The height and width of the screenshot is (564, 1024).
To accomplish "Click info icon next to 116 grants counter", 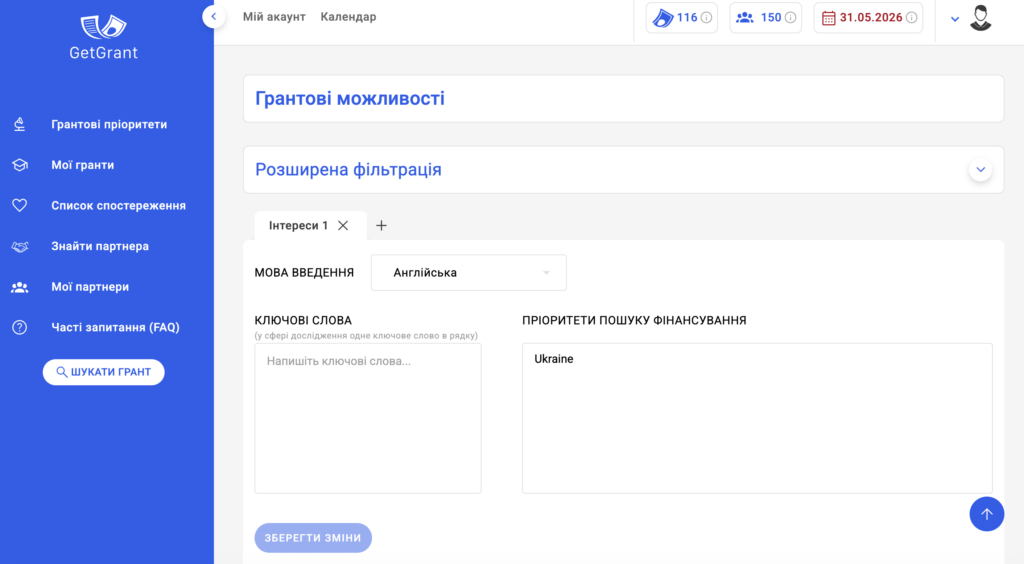I will [x=707, y=18].
